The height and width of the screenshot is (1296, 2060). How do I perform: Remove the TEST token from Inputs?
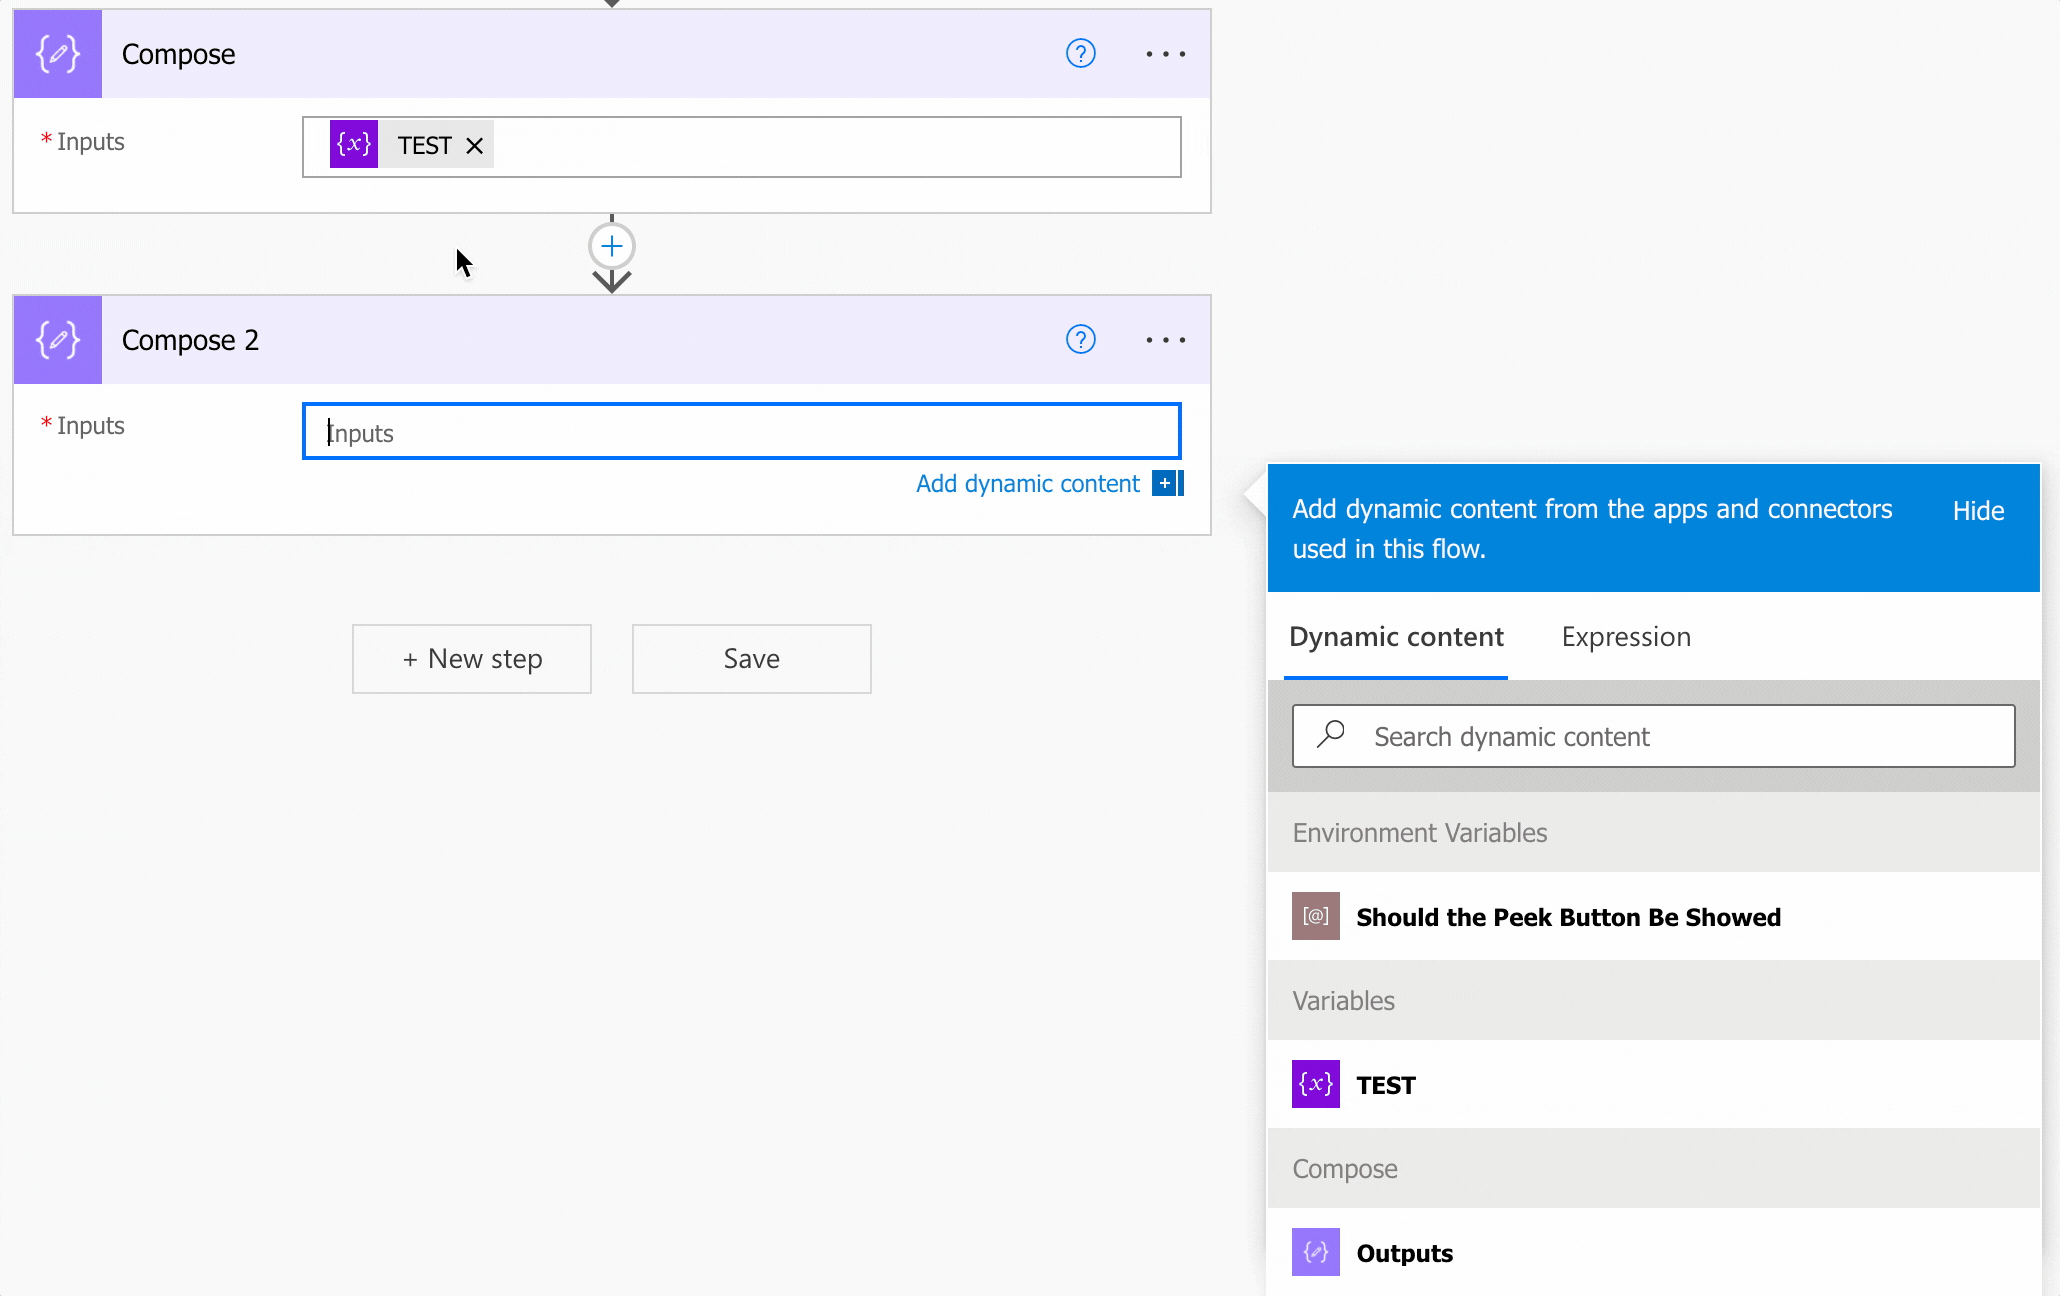pyautogui.click(x=475, y=146)
